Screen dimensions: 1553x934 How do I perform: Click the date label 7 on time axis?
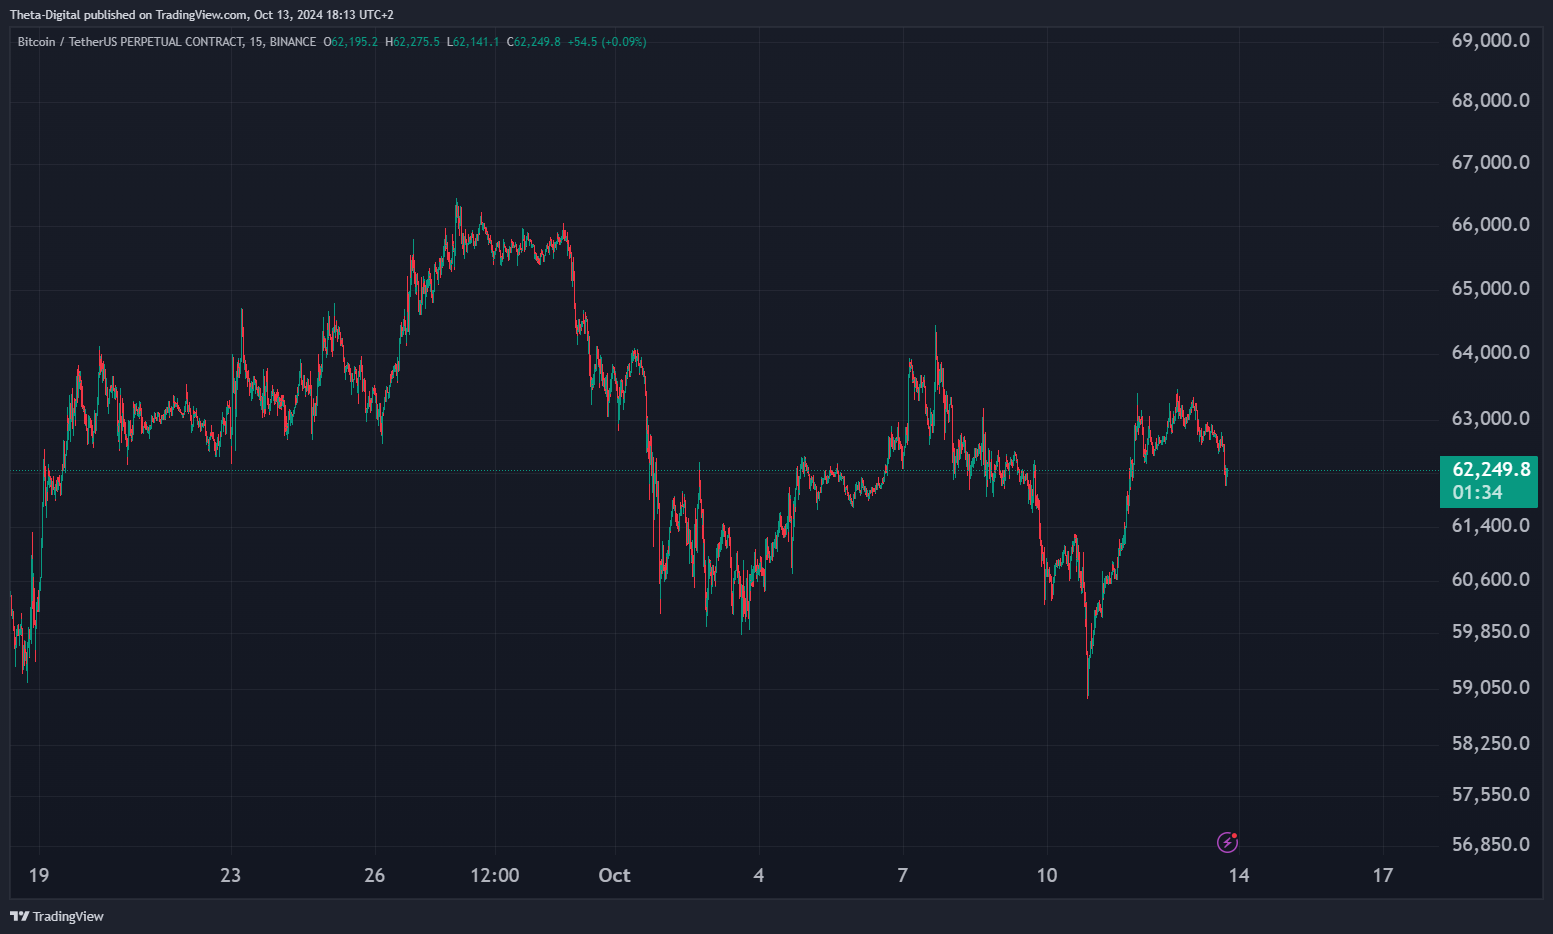coord(903,876)
